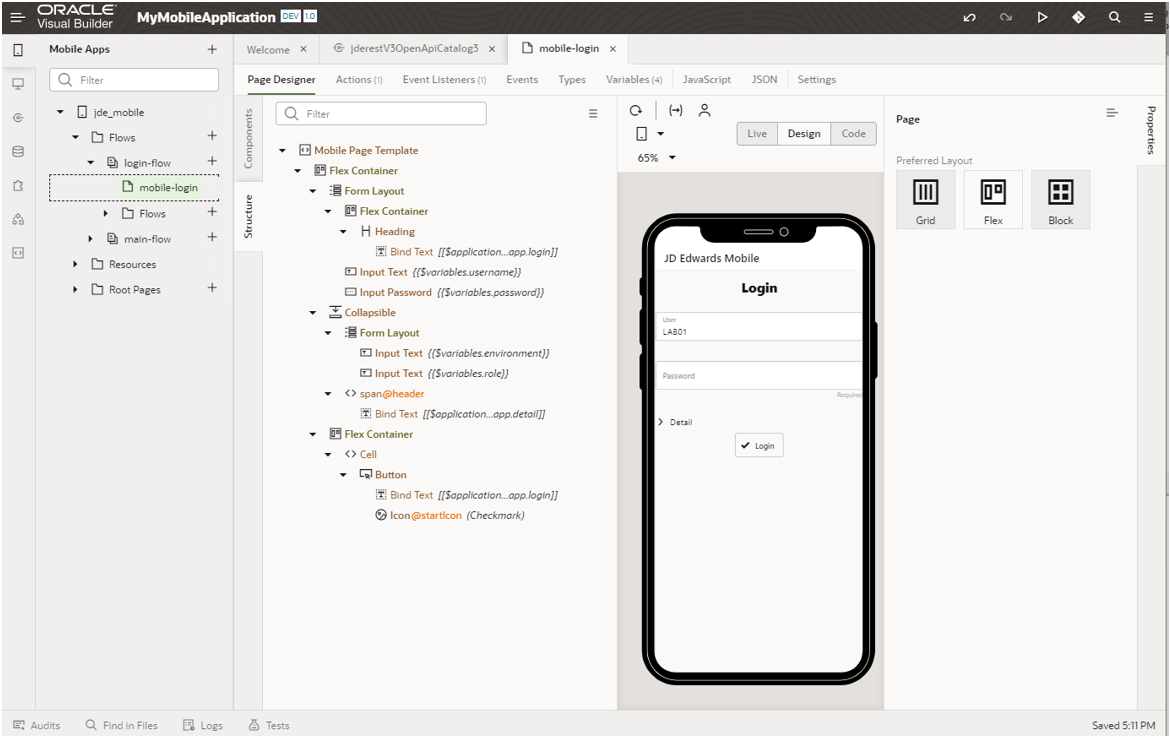
Task: Select Mobile Apps icon in left navigator
Action: pyautogui.click(x=18, y=49)
